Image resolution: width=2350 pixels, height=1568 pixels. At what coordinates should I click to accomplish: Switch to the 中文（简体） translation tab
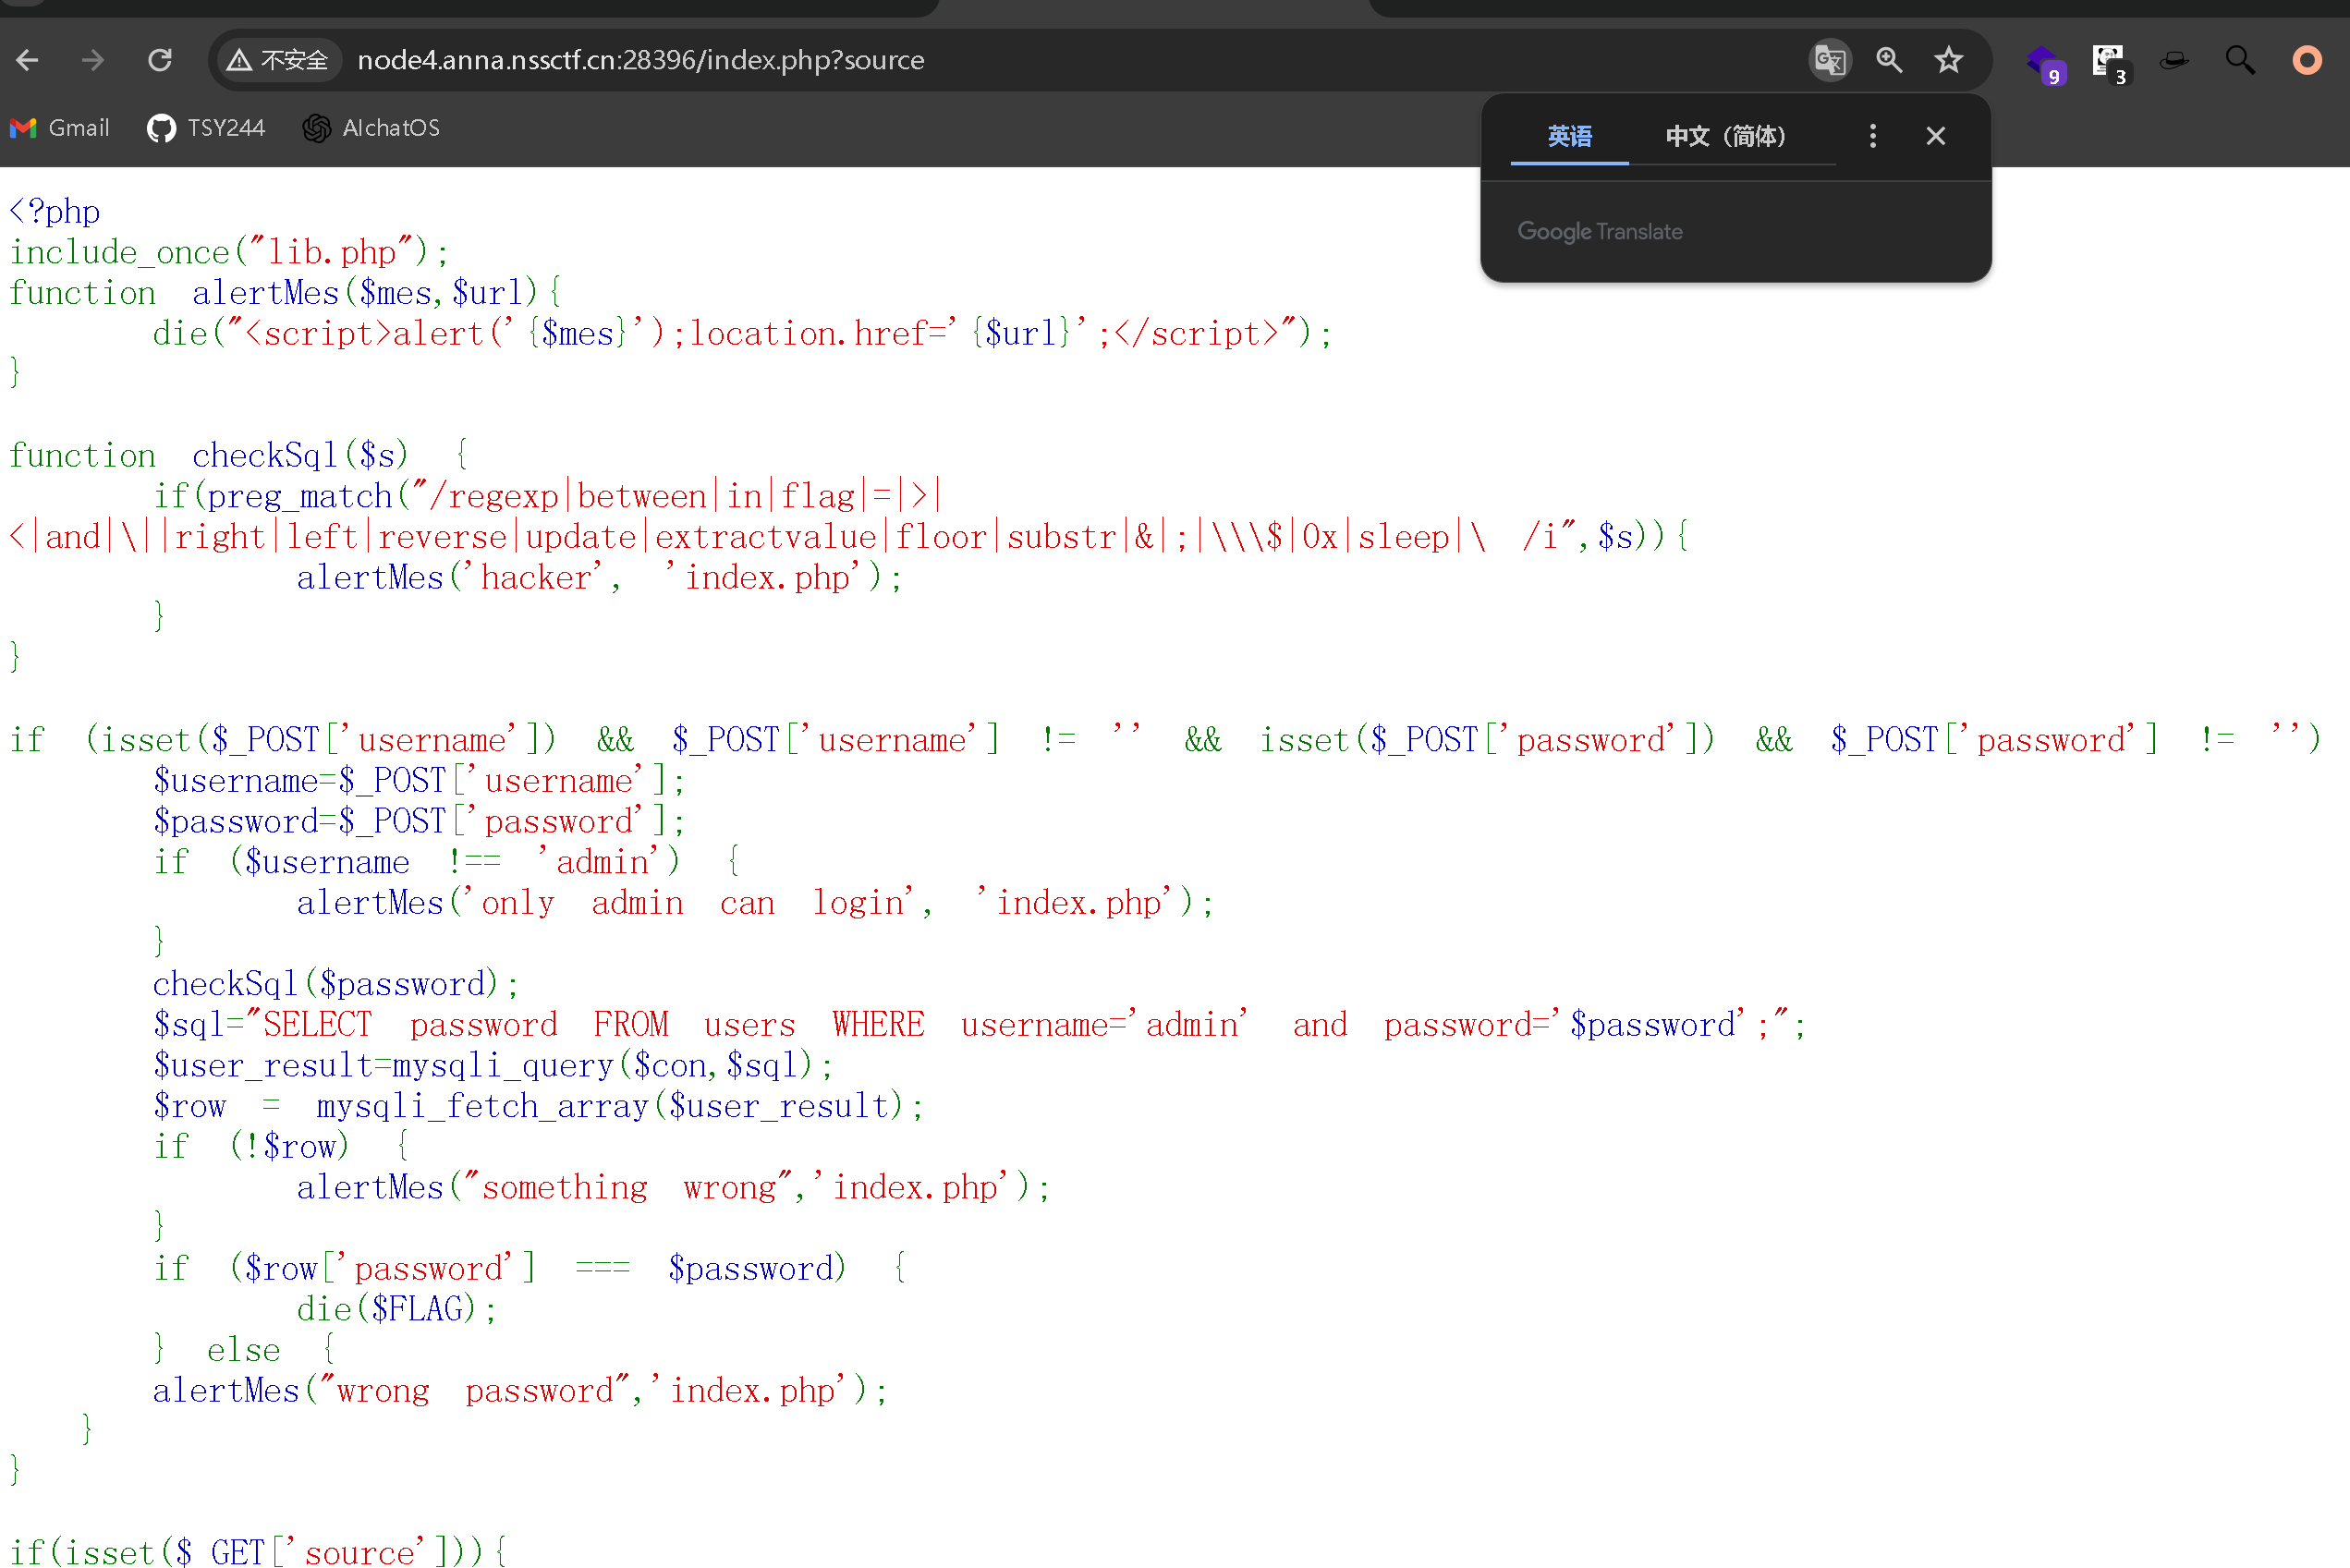1725,136
